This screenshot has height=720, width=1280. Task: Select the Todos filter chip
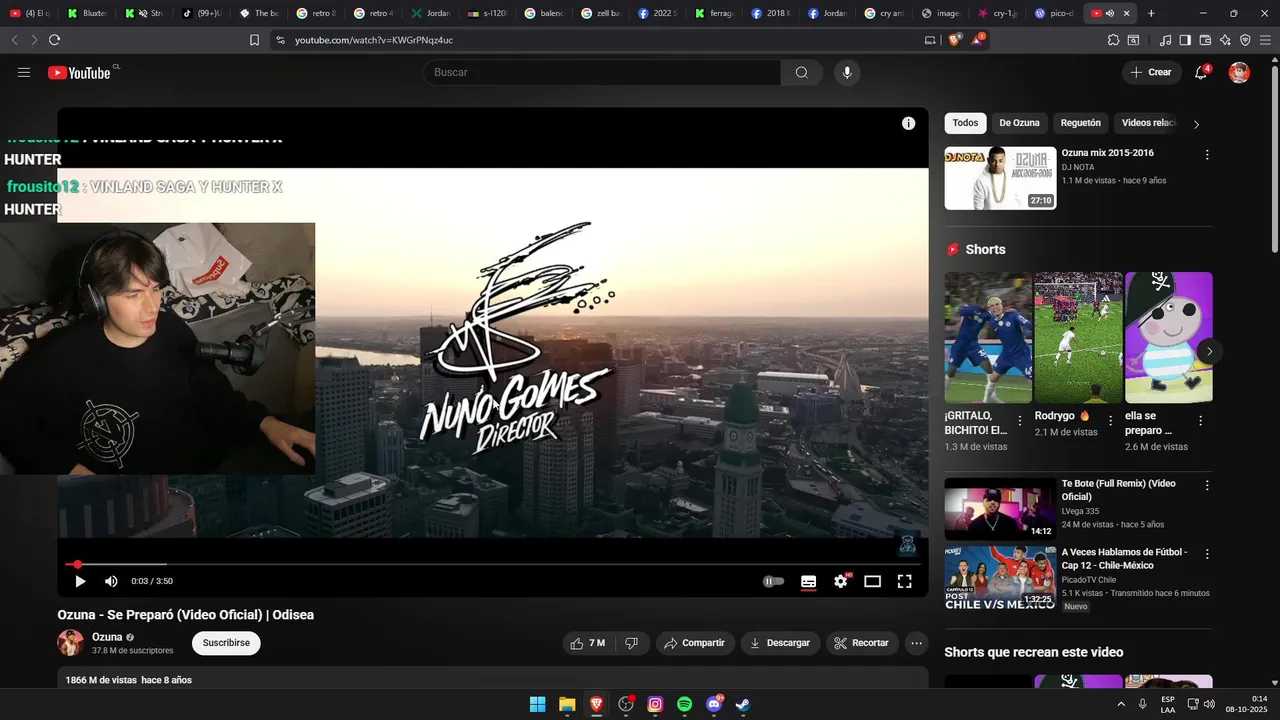[x=965, y=123]
